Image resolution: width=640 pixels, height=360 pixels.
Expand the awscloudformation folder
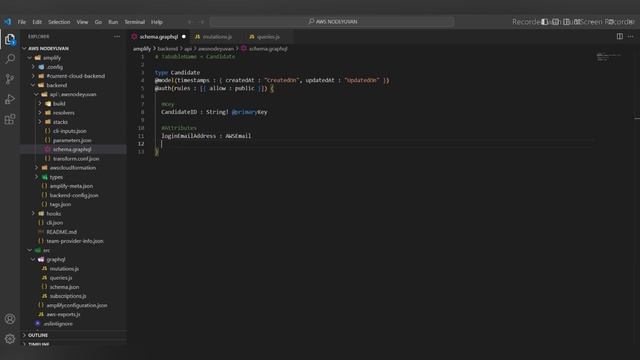pyautogui.click(x=36, y=167)
